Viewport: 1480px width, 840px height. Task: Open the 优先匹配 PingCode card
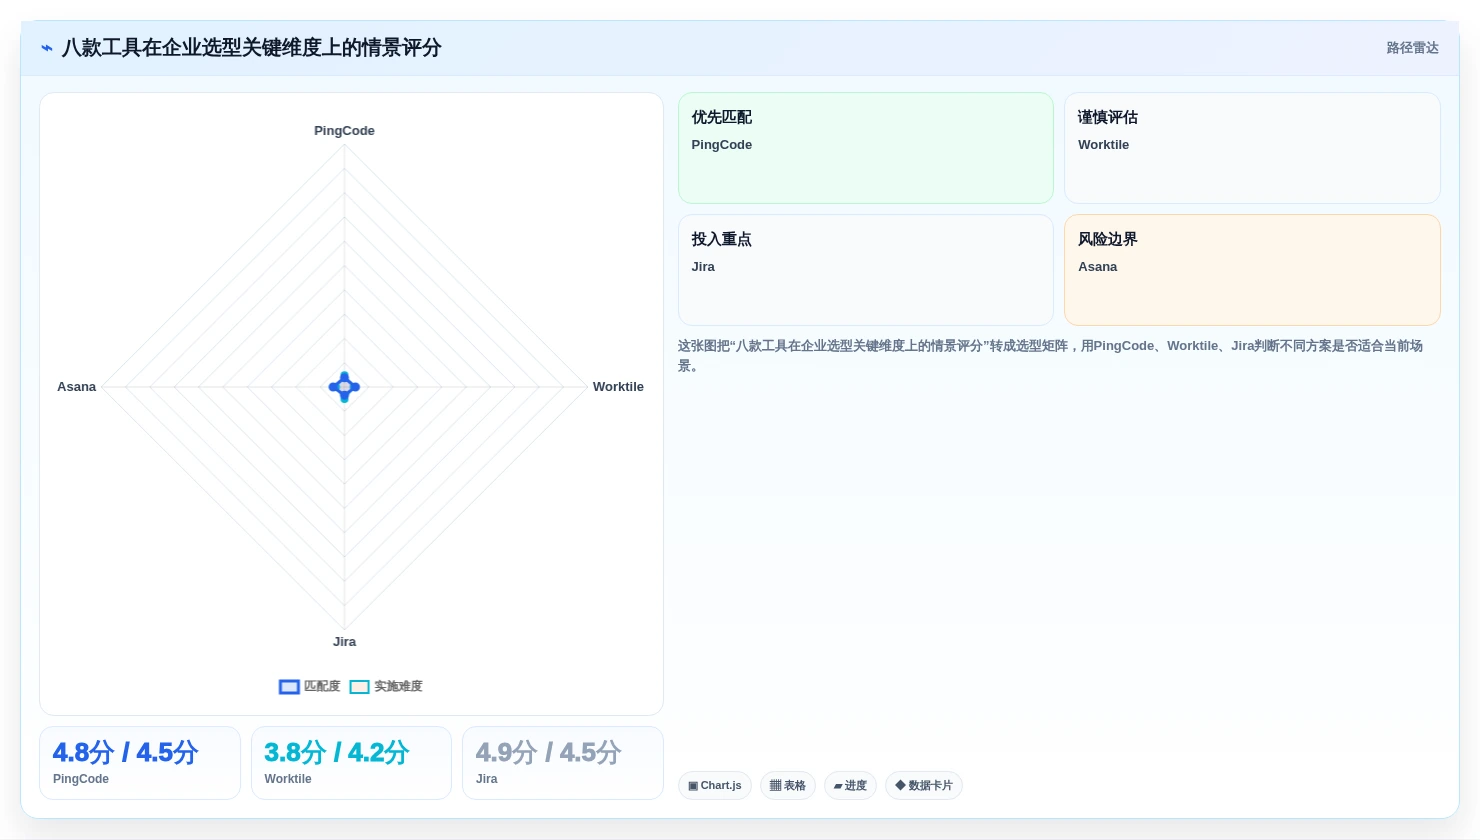click(866, 148)
